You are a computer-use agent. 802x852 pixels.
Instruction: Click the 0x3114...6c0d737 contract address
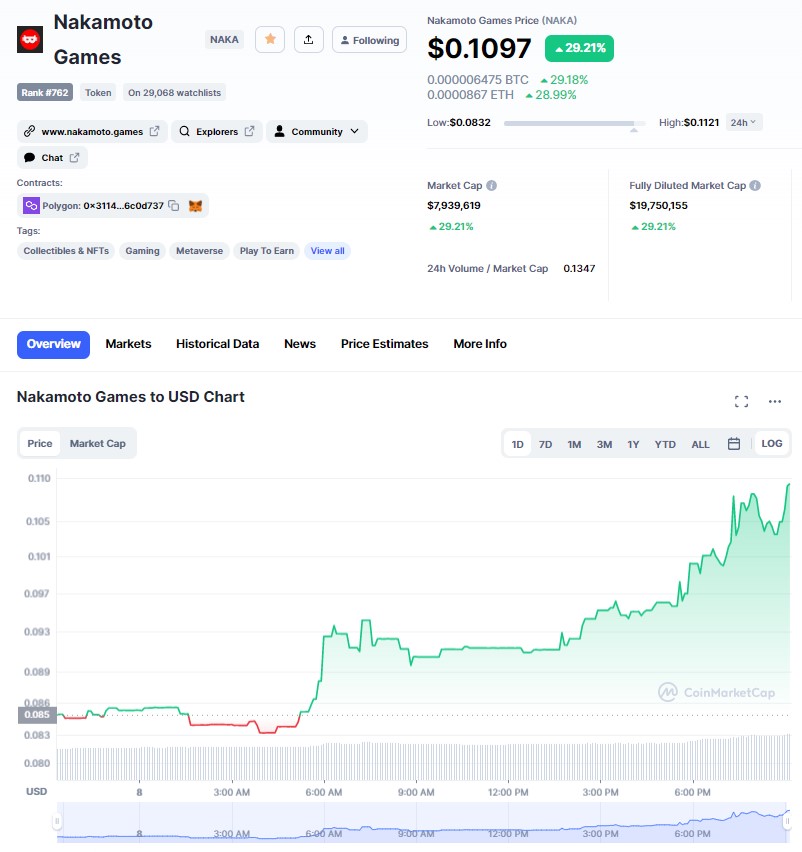(x=123, y=206)
